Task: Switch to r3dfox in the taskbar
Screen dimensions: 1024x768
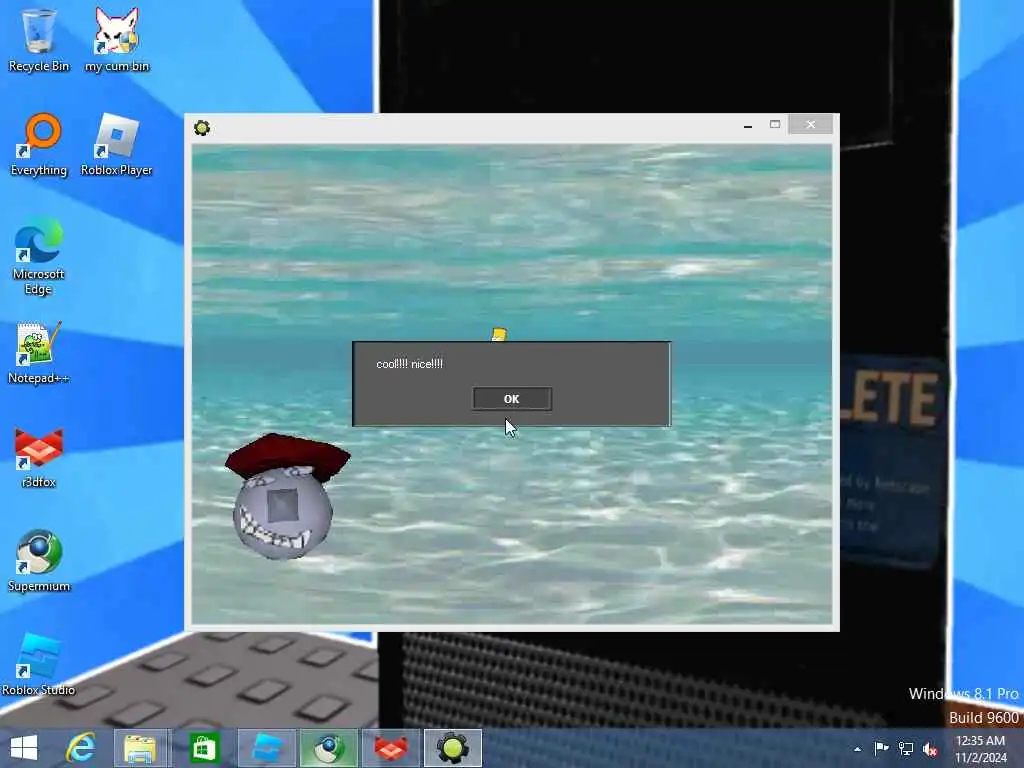Action: [x=391, y=748]
